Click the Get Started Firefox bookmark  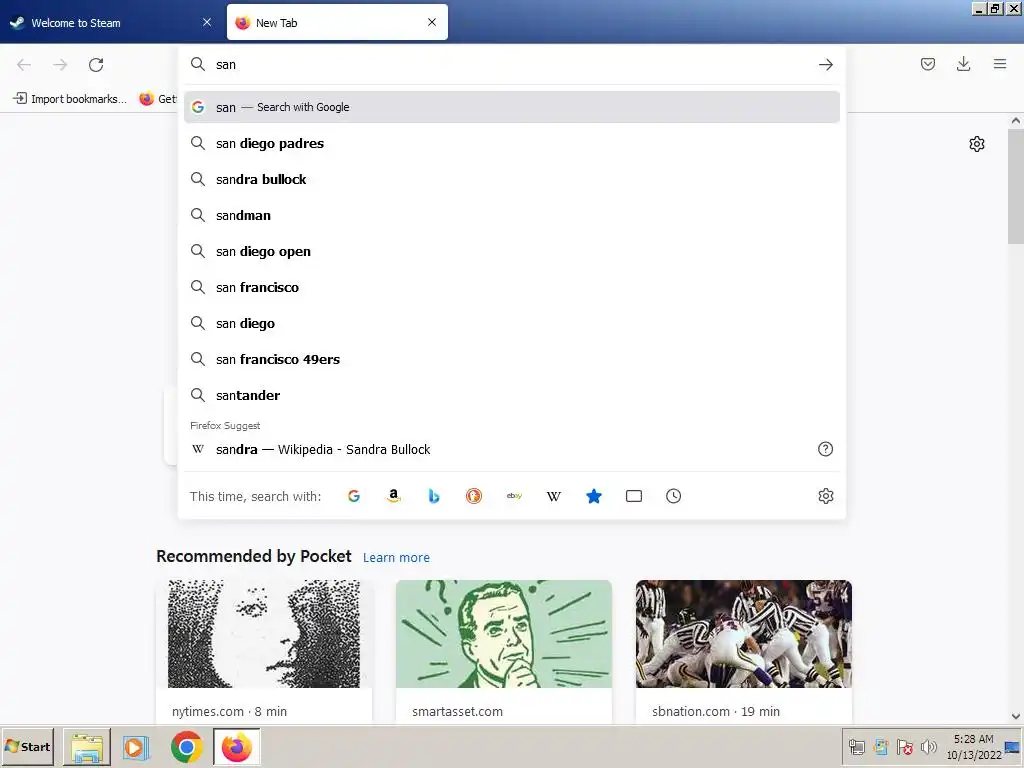tap(157, 99)
